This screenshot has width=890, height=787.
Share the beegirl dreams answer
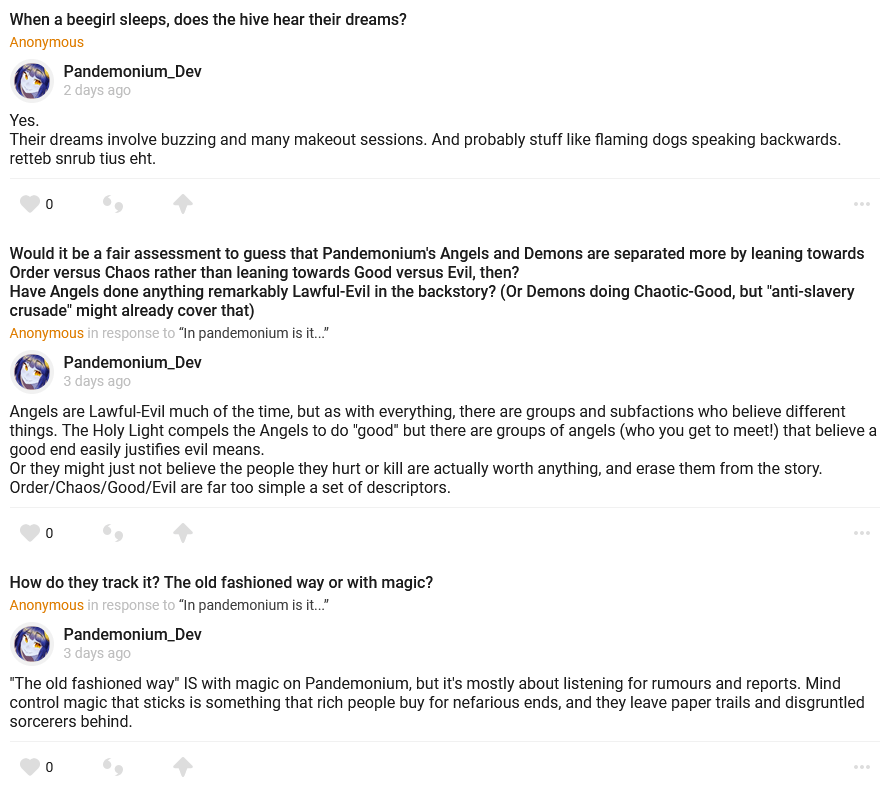tap(182, 204)
